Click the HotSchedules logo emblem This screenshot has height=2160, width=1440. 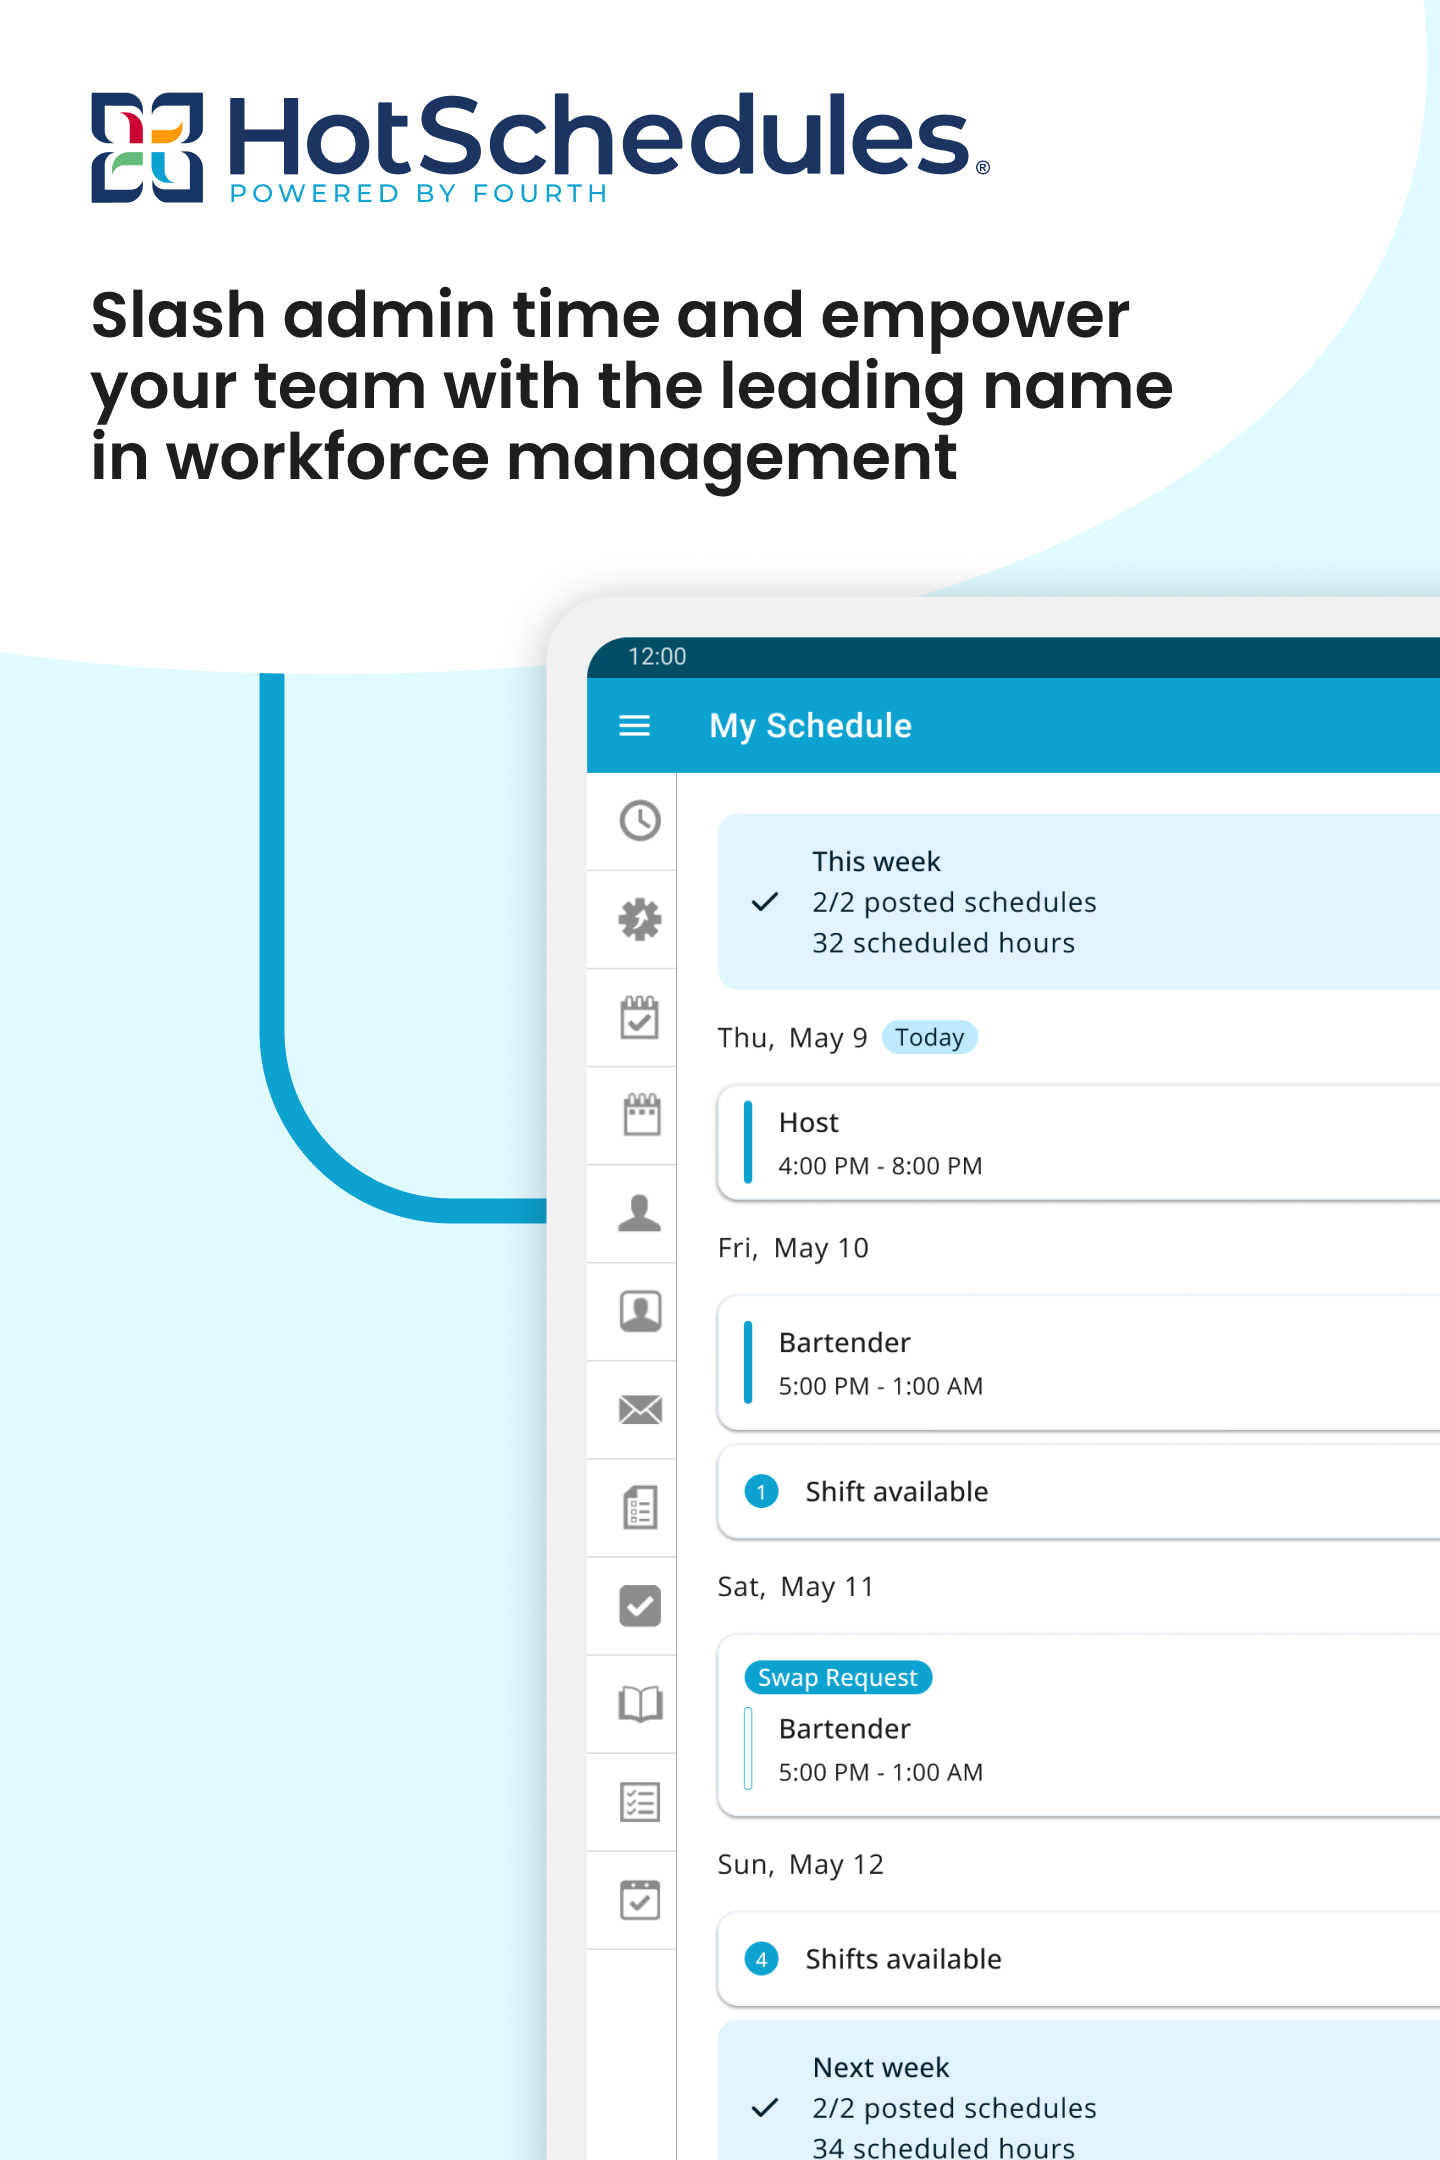point(147,147)
